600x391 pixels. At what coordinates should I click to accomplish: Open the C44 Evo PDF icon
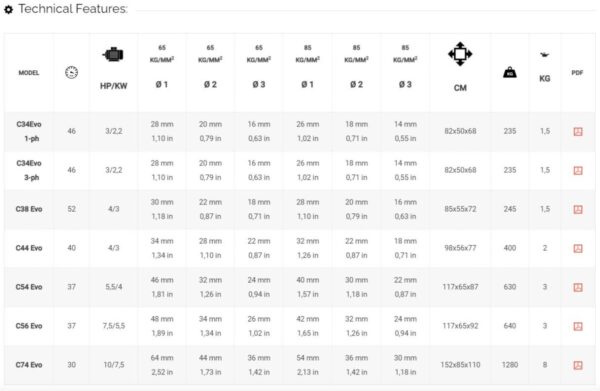coord(578,248)
